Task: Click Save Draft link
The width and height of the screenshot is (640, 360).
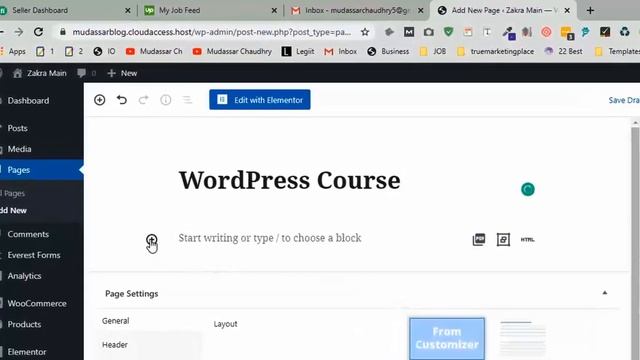Action: [x=624, y=100]
